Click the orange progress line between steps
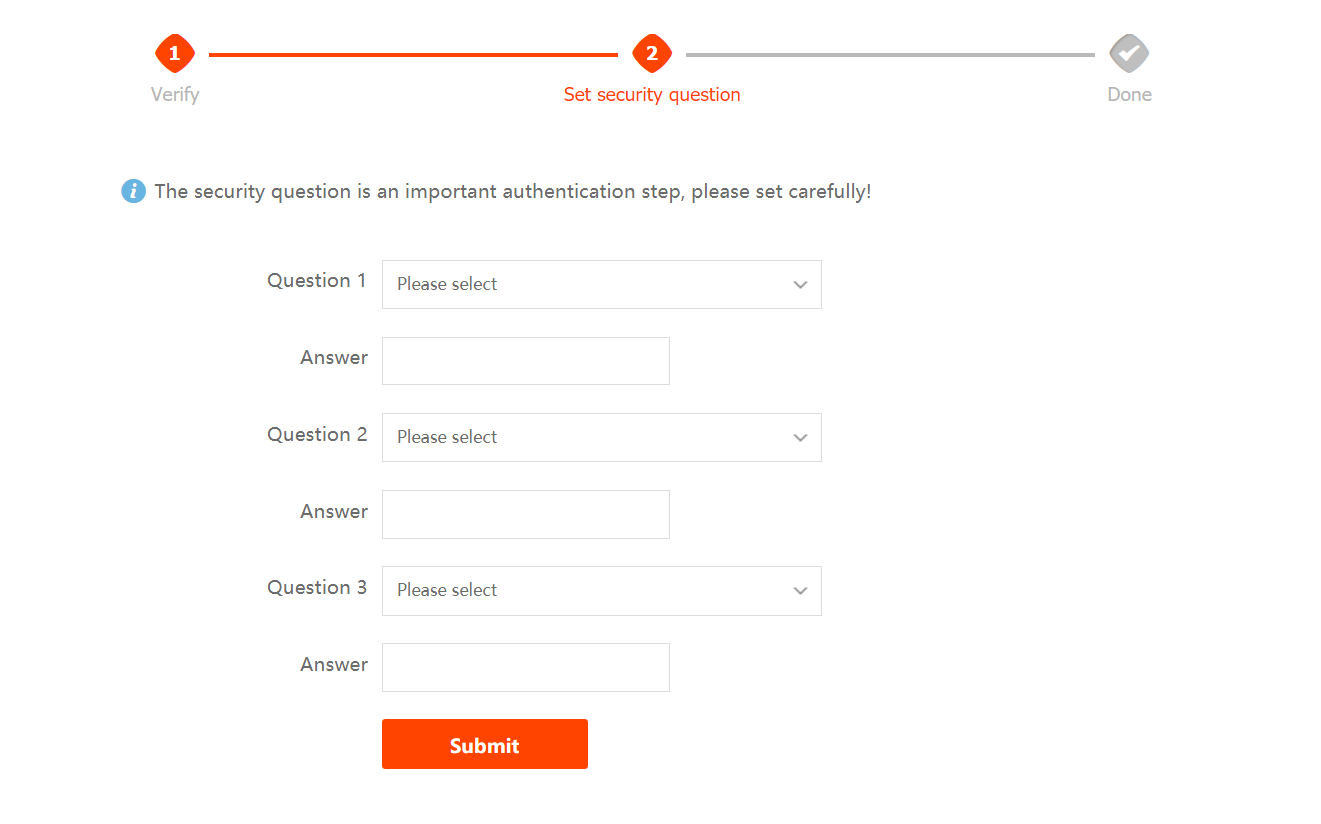Viewport: 1321px width, 824px height. click(413, 55)
